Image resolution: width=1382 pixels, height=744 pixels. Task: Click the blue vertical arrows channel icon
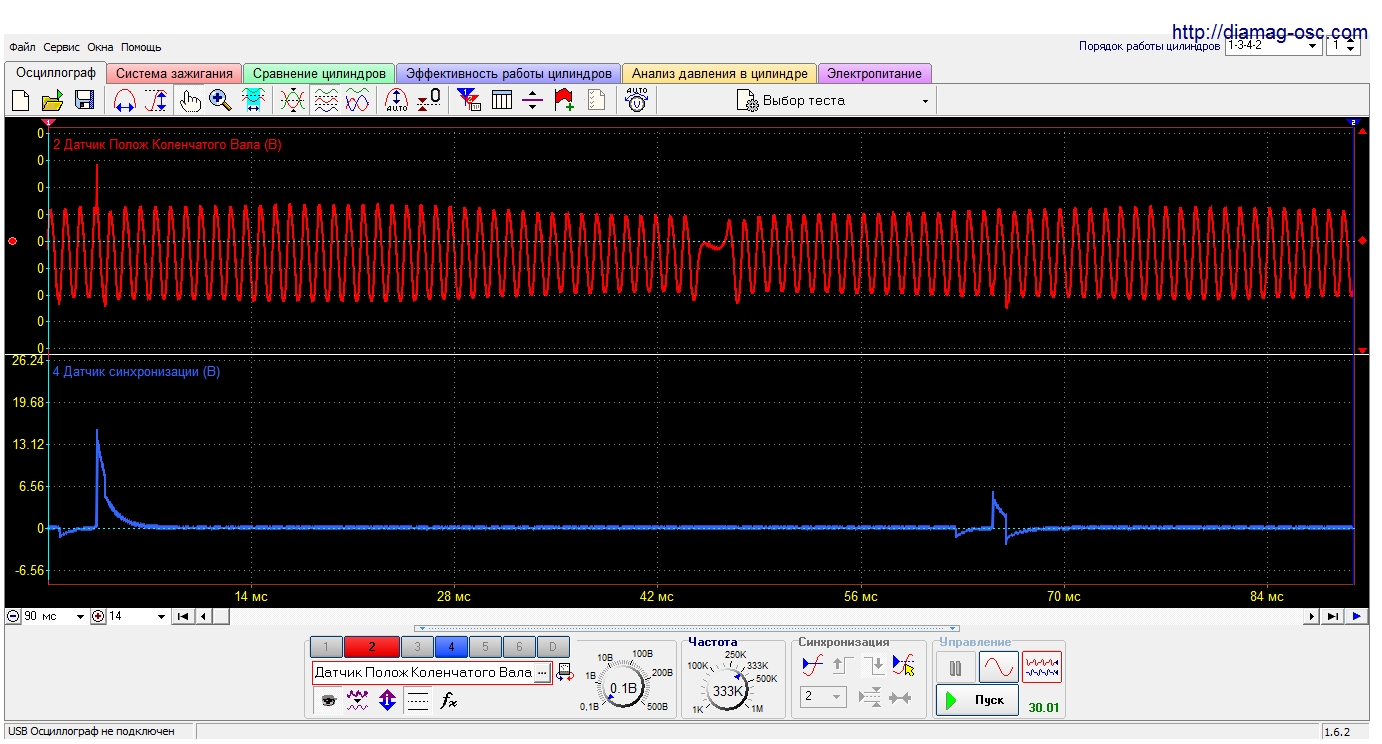388,701
